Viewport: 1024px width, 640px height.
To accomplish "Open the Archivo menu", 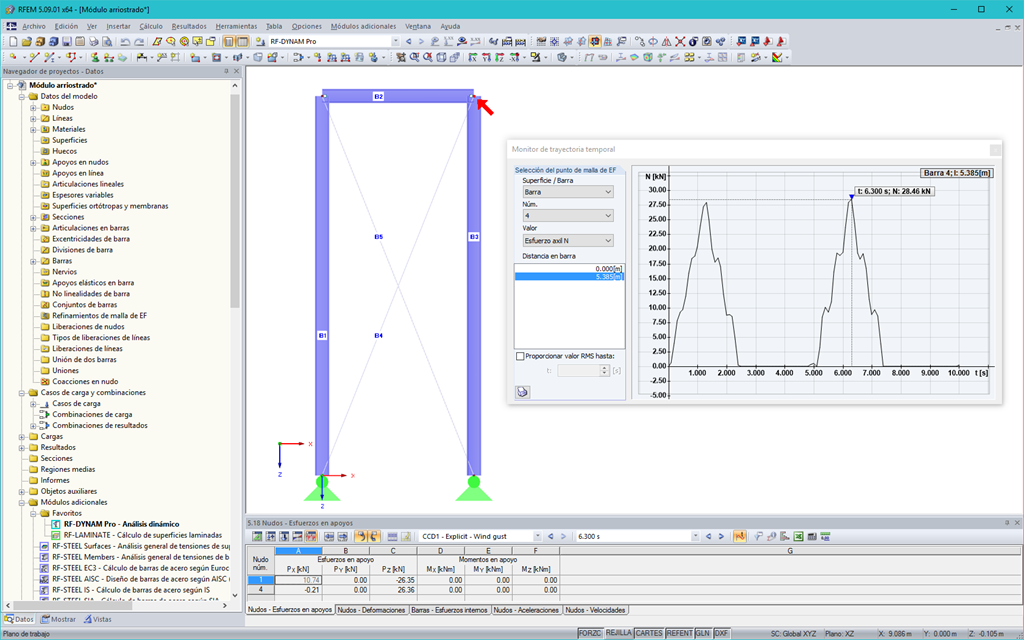I will pos(34,26).
